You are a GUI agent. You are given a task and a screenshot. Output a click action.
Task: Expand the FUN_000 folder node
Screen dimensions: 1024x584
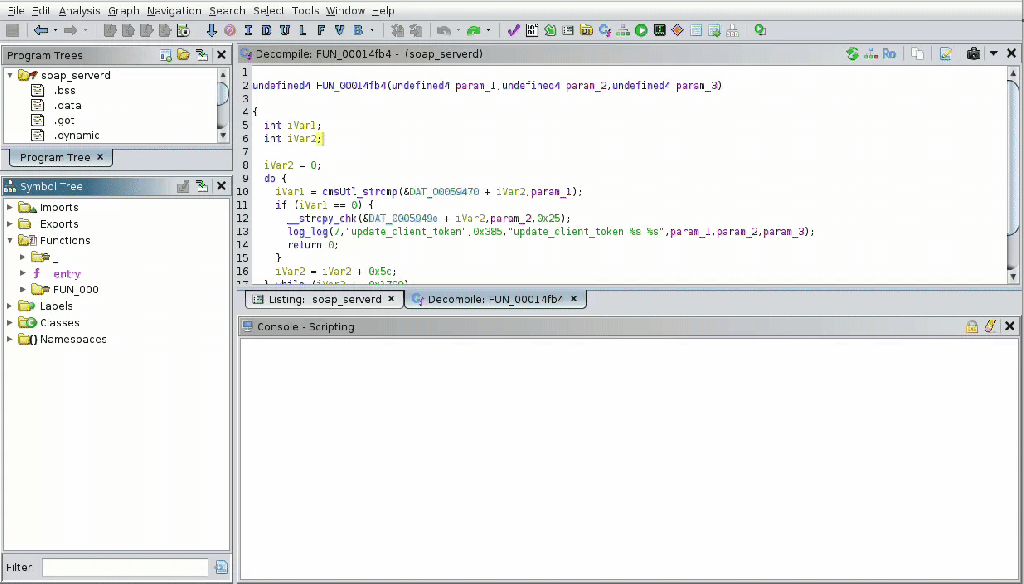(x=23, y=289)
